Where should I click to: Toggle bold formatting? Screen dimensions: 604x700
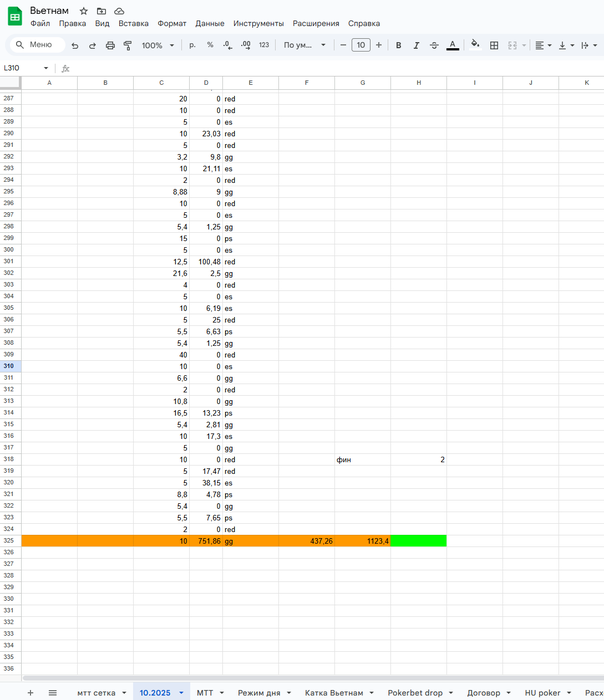point(398,45)
